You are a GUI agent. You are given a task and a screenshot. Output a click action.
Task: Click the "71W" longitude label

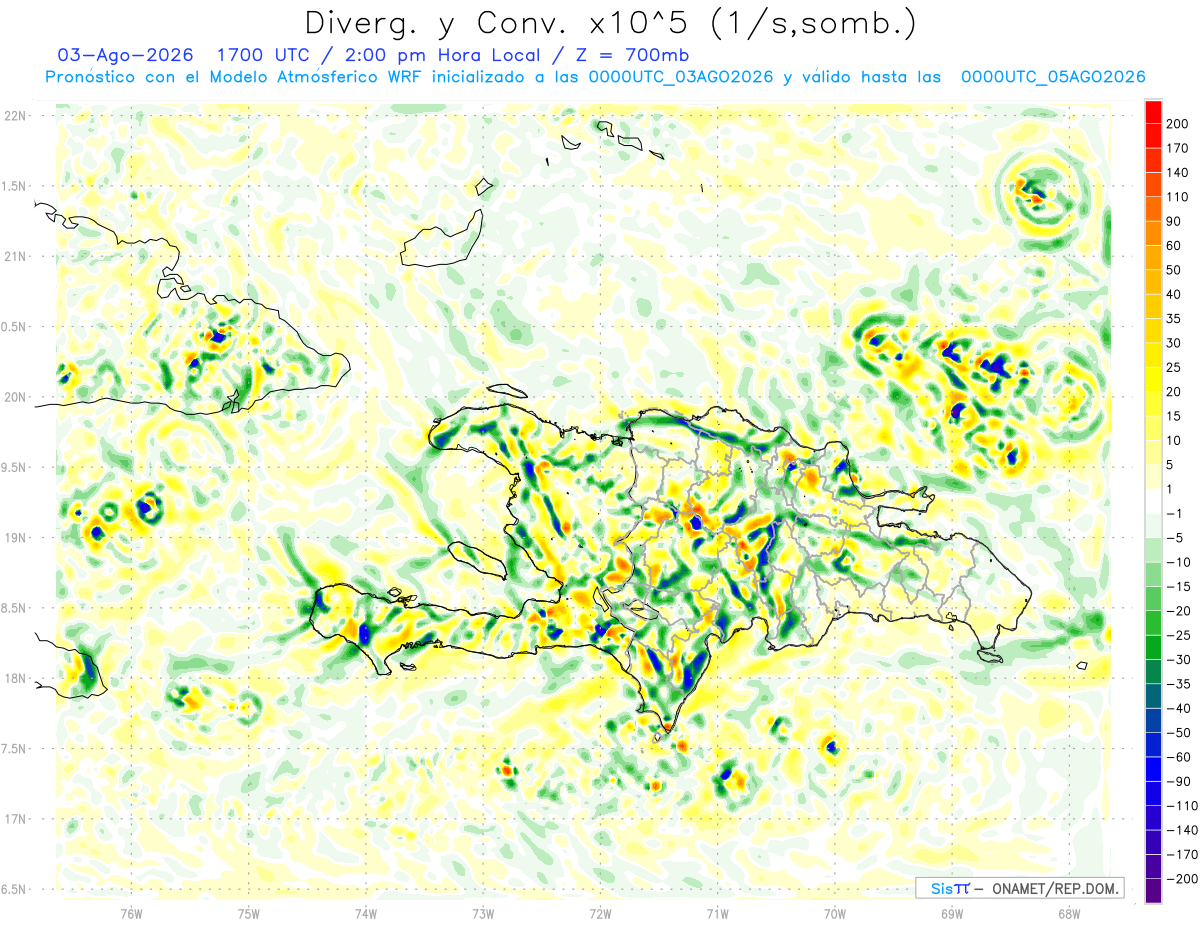(x=717, y=914)
